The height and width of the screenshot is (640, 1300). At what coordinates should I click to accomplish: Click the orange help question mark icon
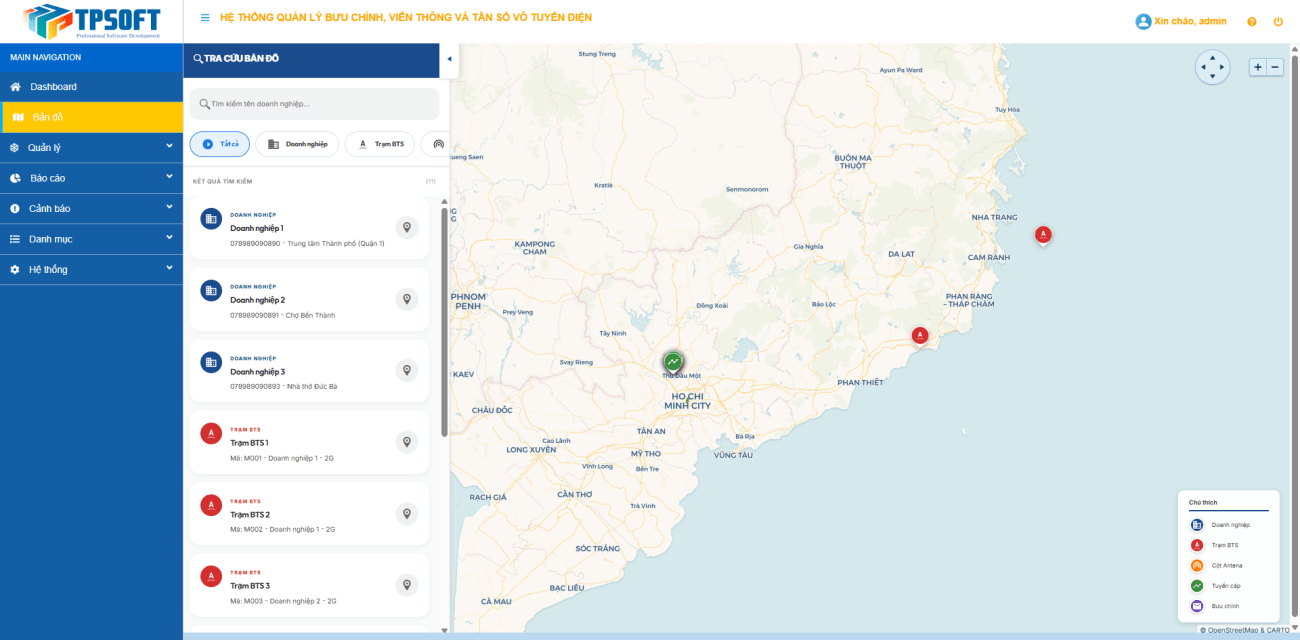1252,22
